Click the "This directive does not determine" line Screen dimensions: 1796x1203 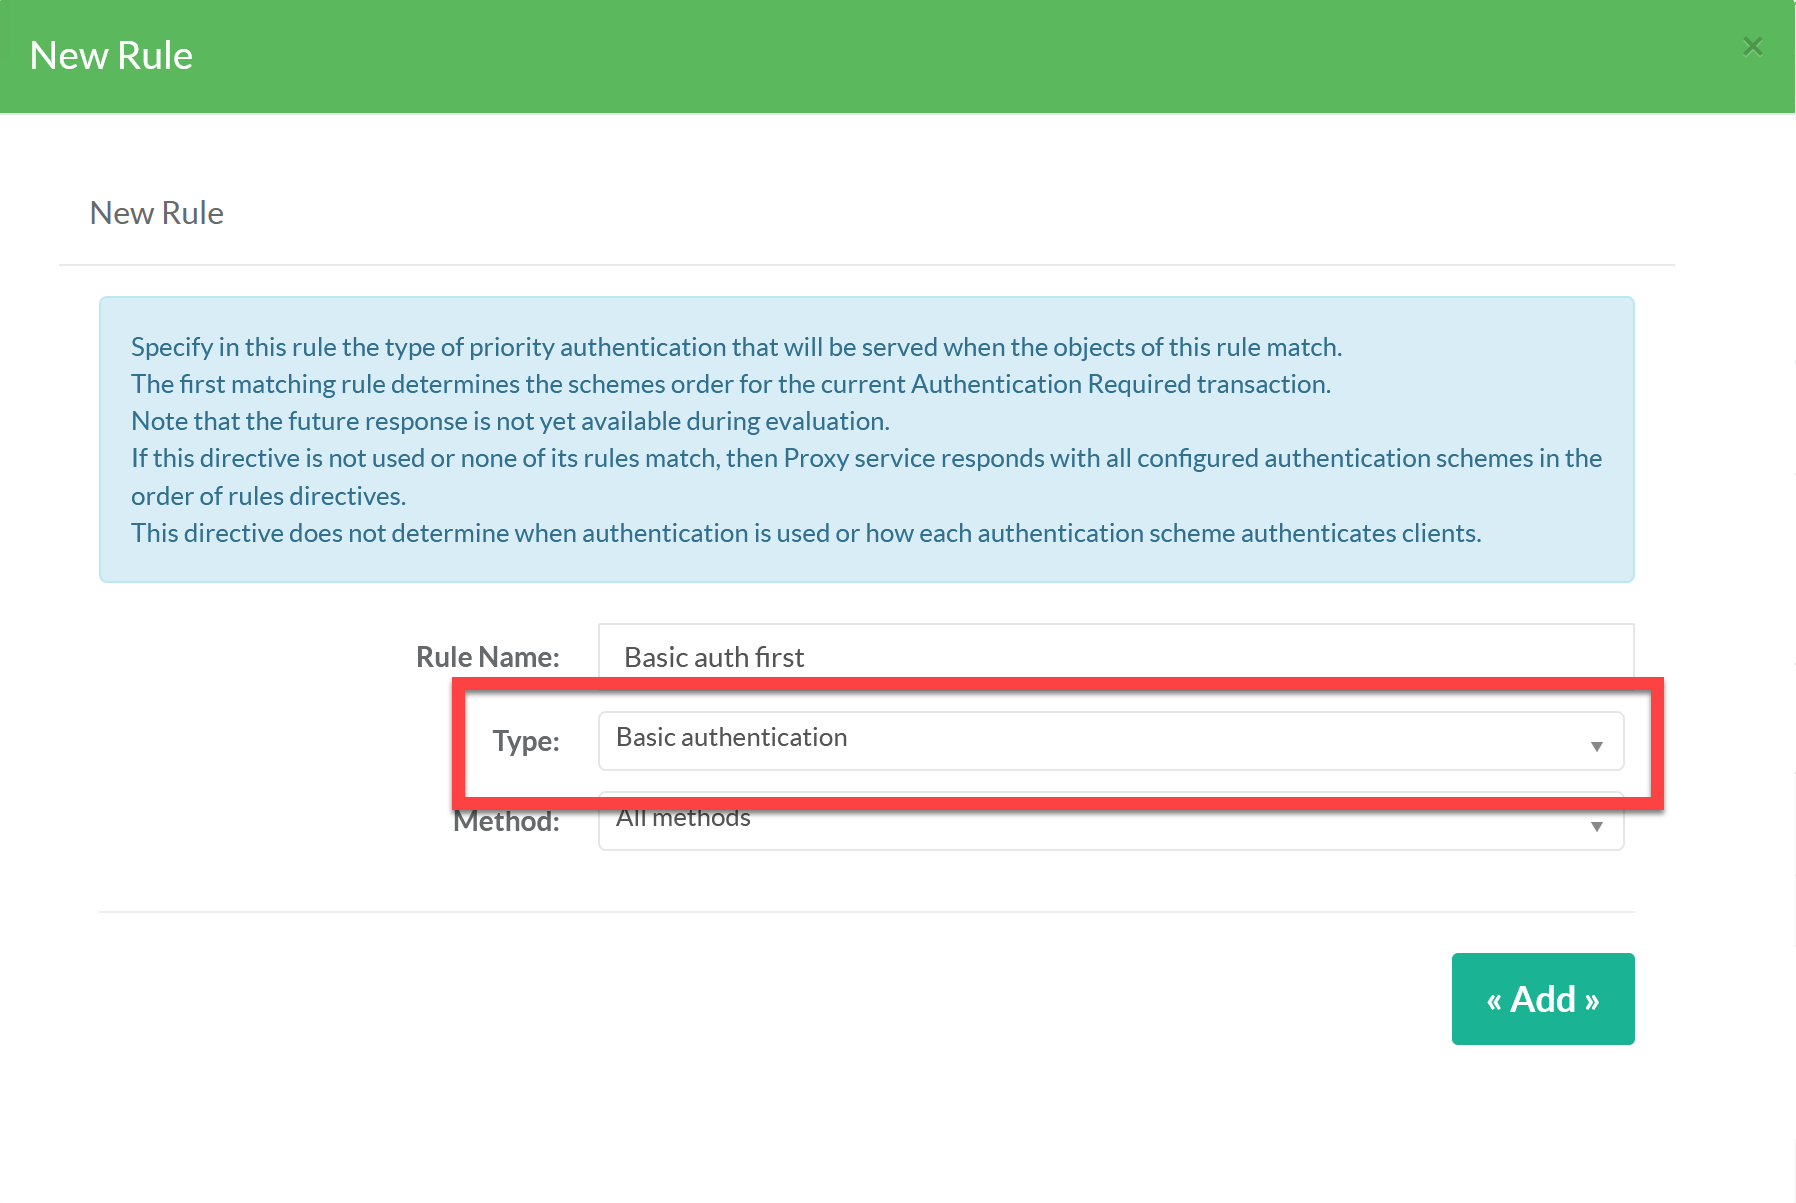tap(805, 533)
